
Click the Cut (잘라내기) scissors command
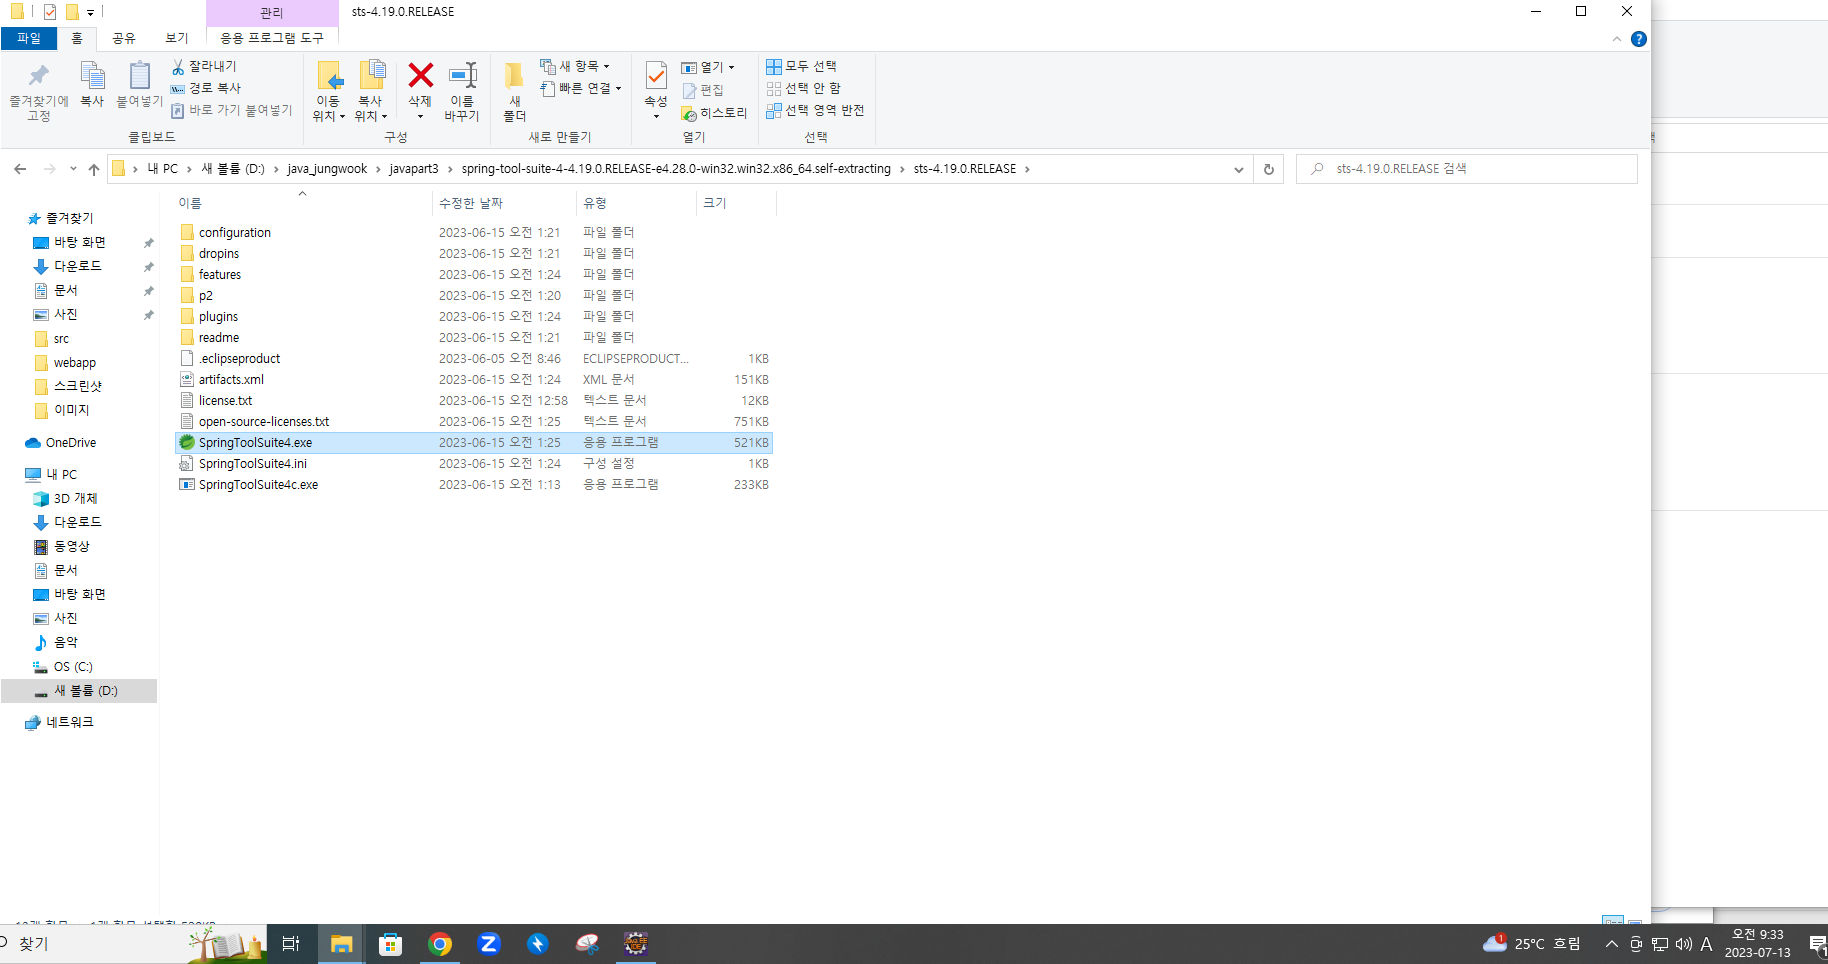[204, 66]
